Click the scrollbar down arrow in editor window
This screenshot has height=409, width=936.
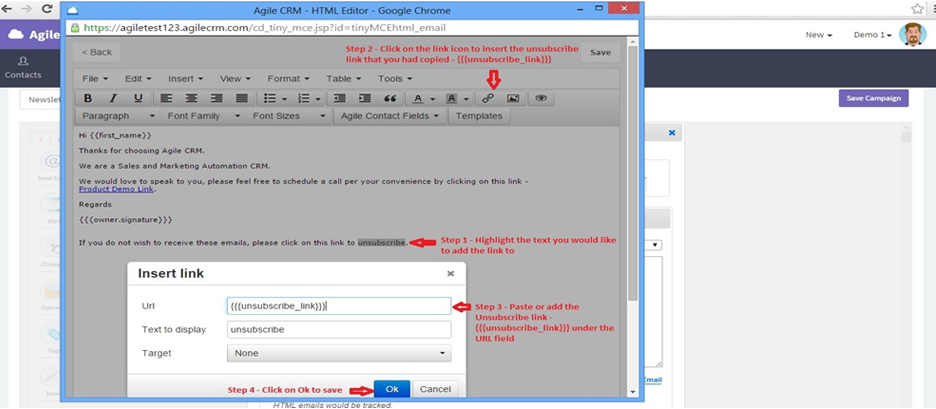[633, 392]
